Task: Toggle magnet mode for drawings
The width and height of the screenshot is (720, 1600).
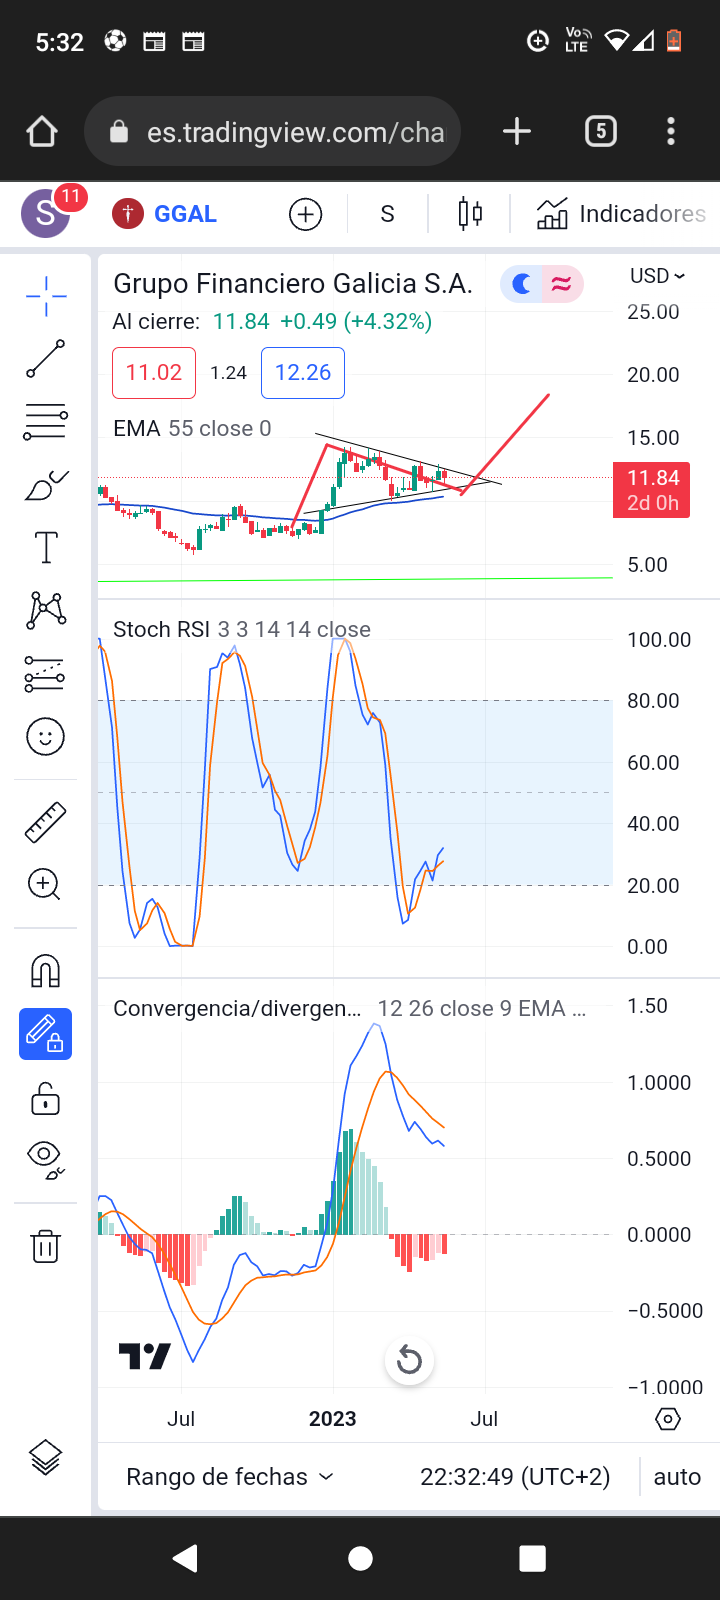Action: (x=45, y=971)
